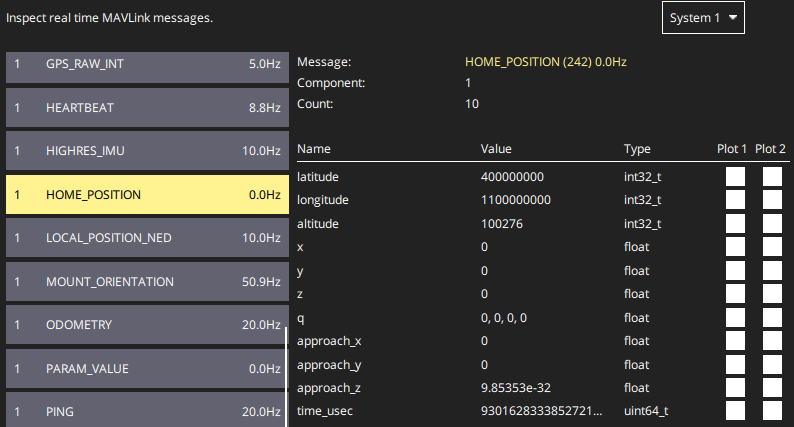
Task: Open the System 1 dropdown
Action: pos(703,18)
